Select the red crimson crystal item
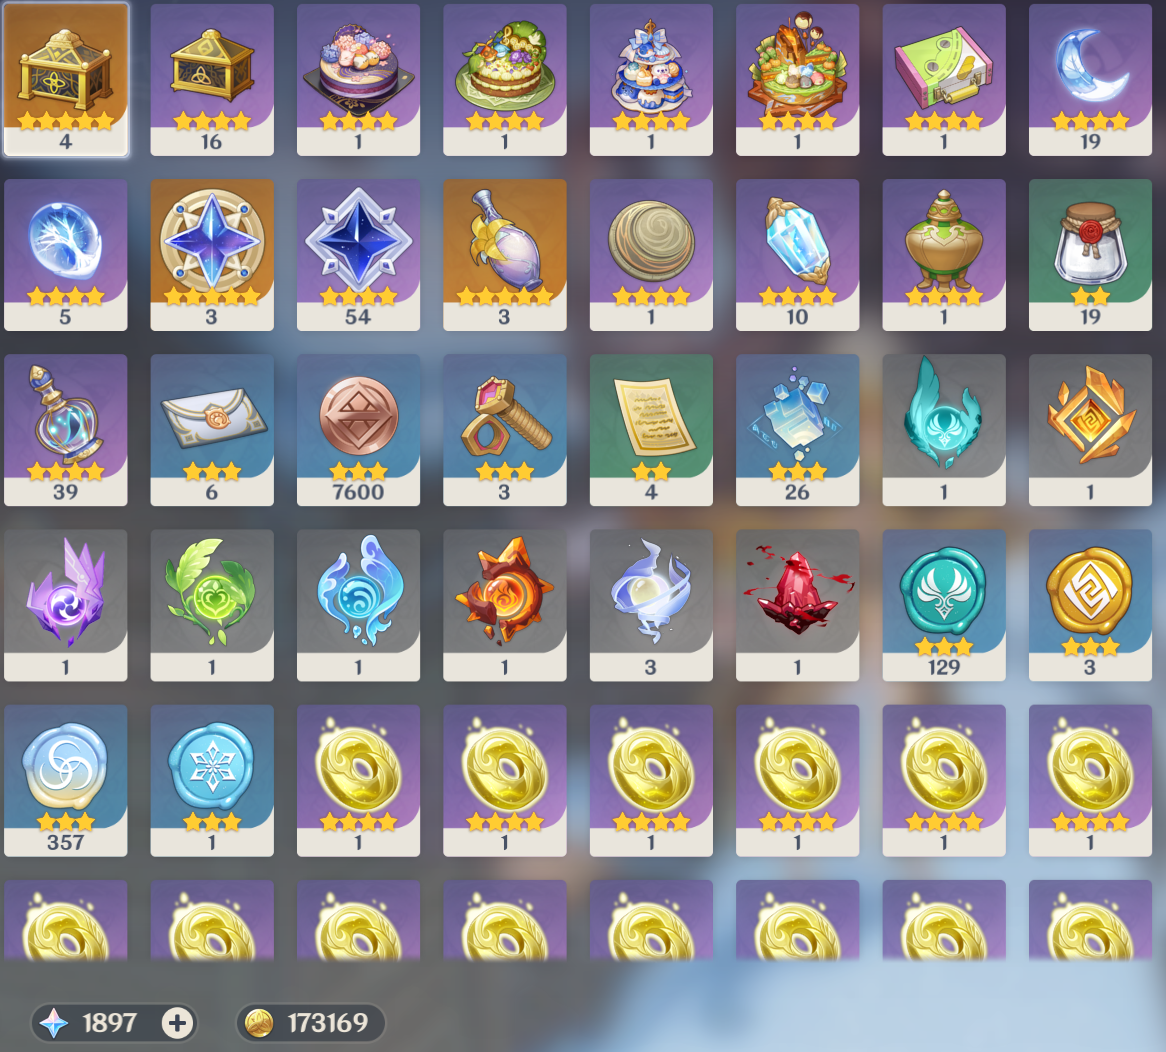The width and height of the screenshot is (1166, 1052). pos(798,605)
